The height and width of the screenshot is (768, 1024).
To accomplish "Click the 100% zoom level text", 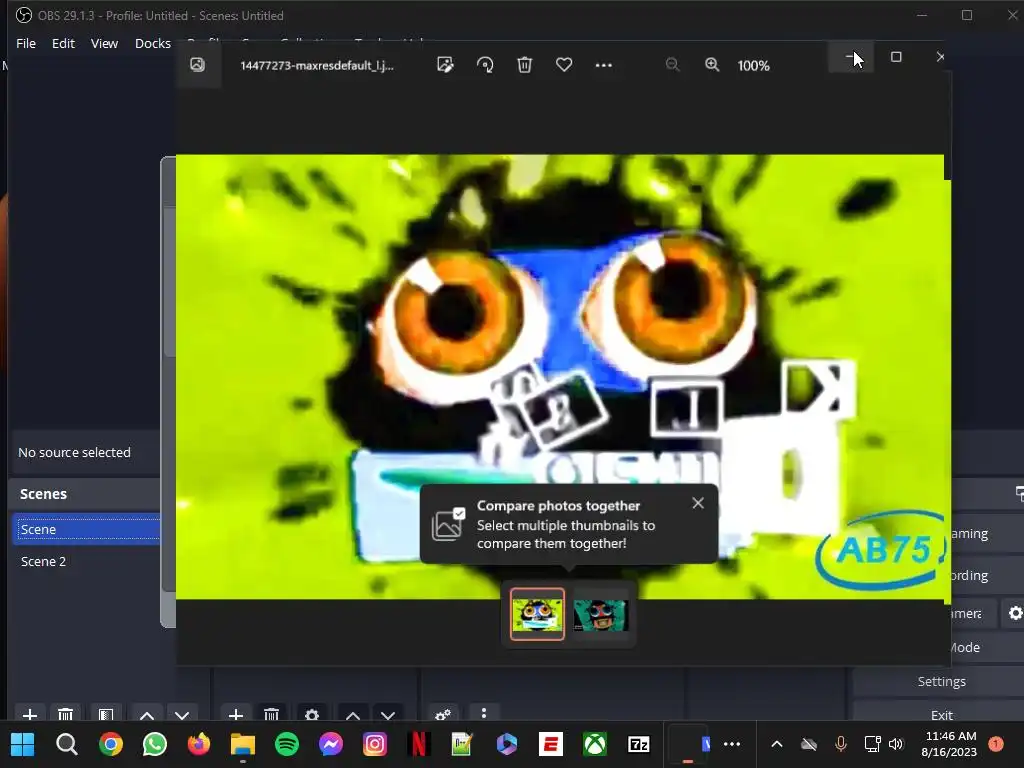I will [754, 65].
